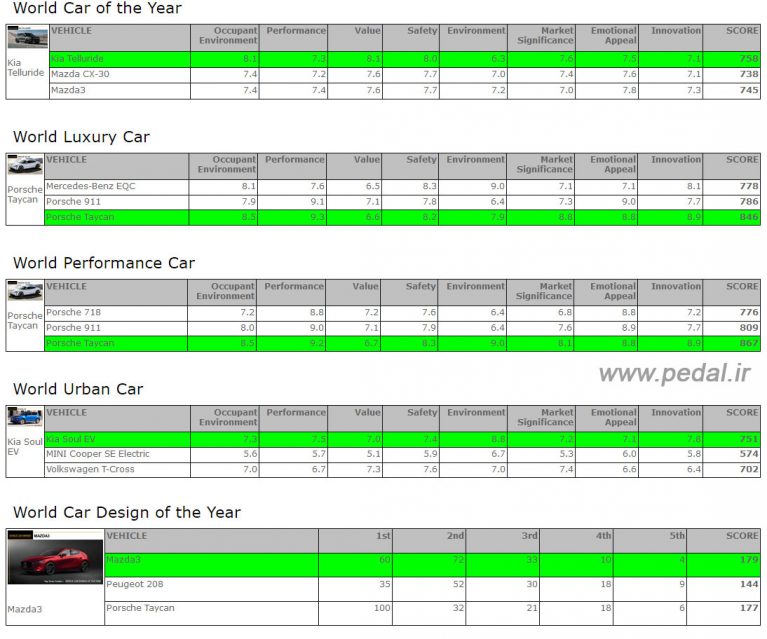Select Peugeot 208 vehicle name
767x639 pixels.
click(x=135, y=584)
